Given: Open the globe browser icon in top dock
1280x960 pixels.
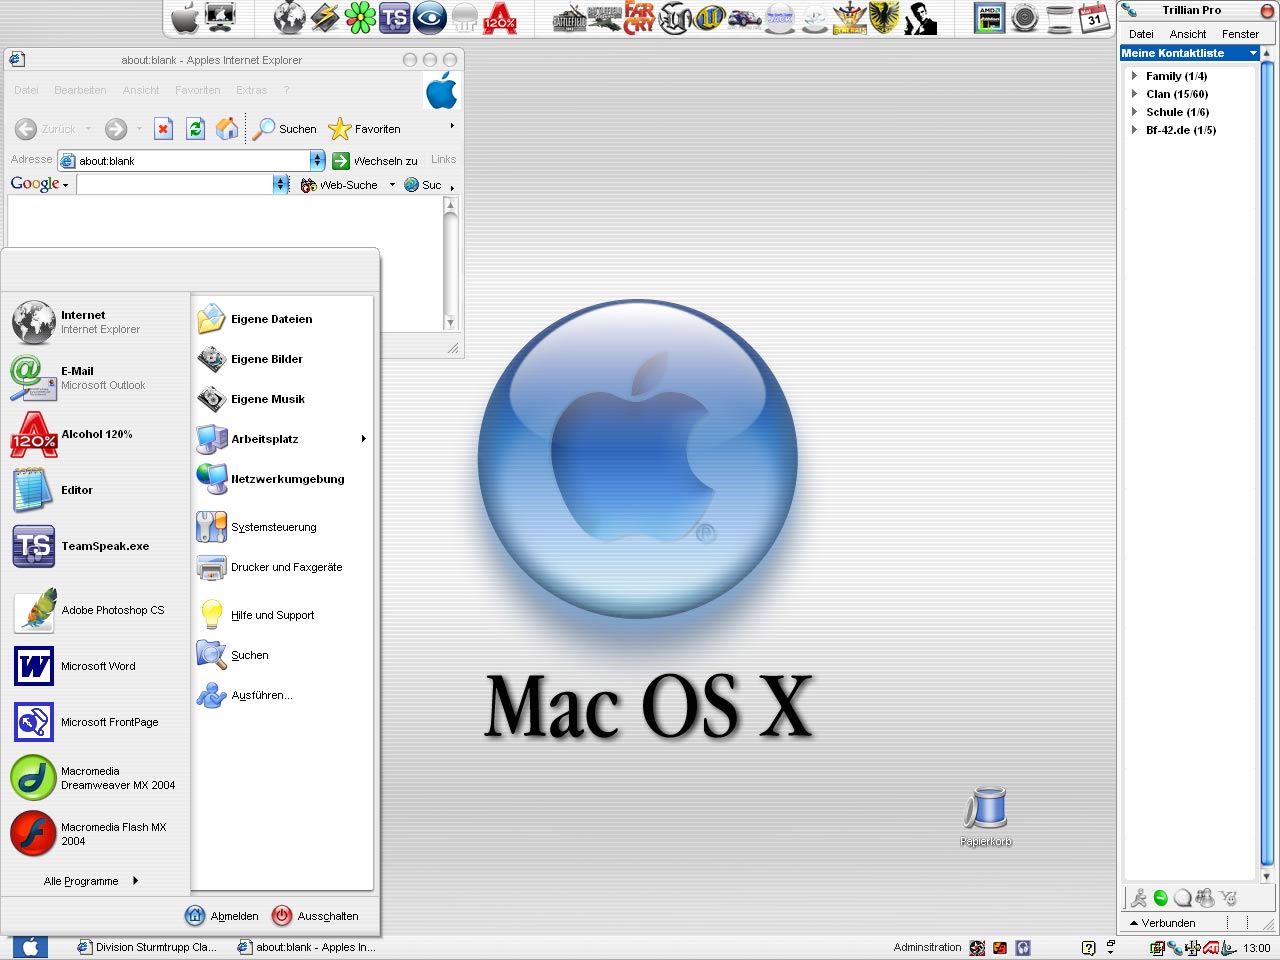Looking at the screenshot, I should [289, 18].
